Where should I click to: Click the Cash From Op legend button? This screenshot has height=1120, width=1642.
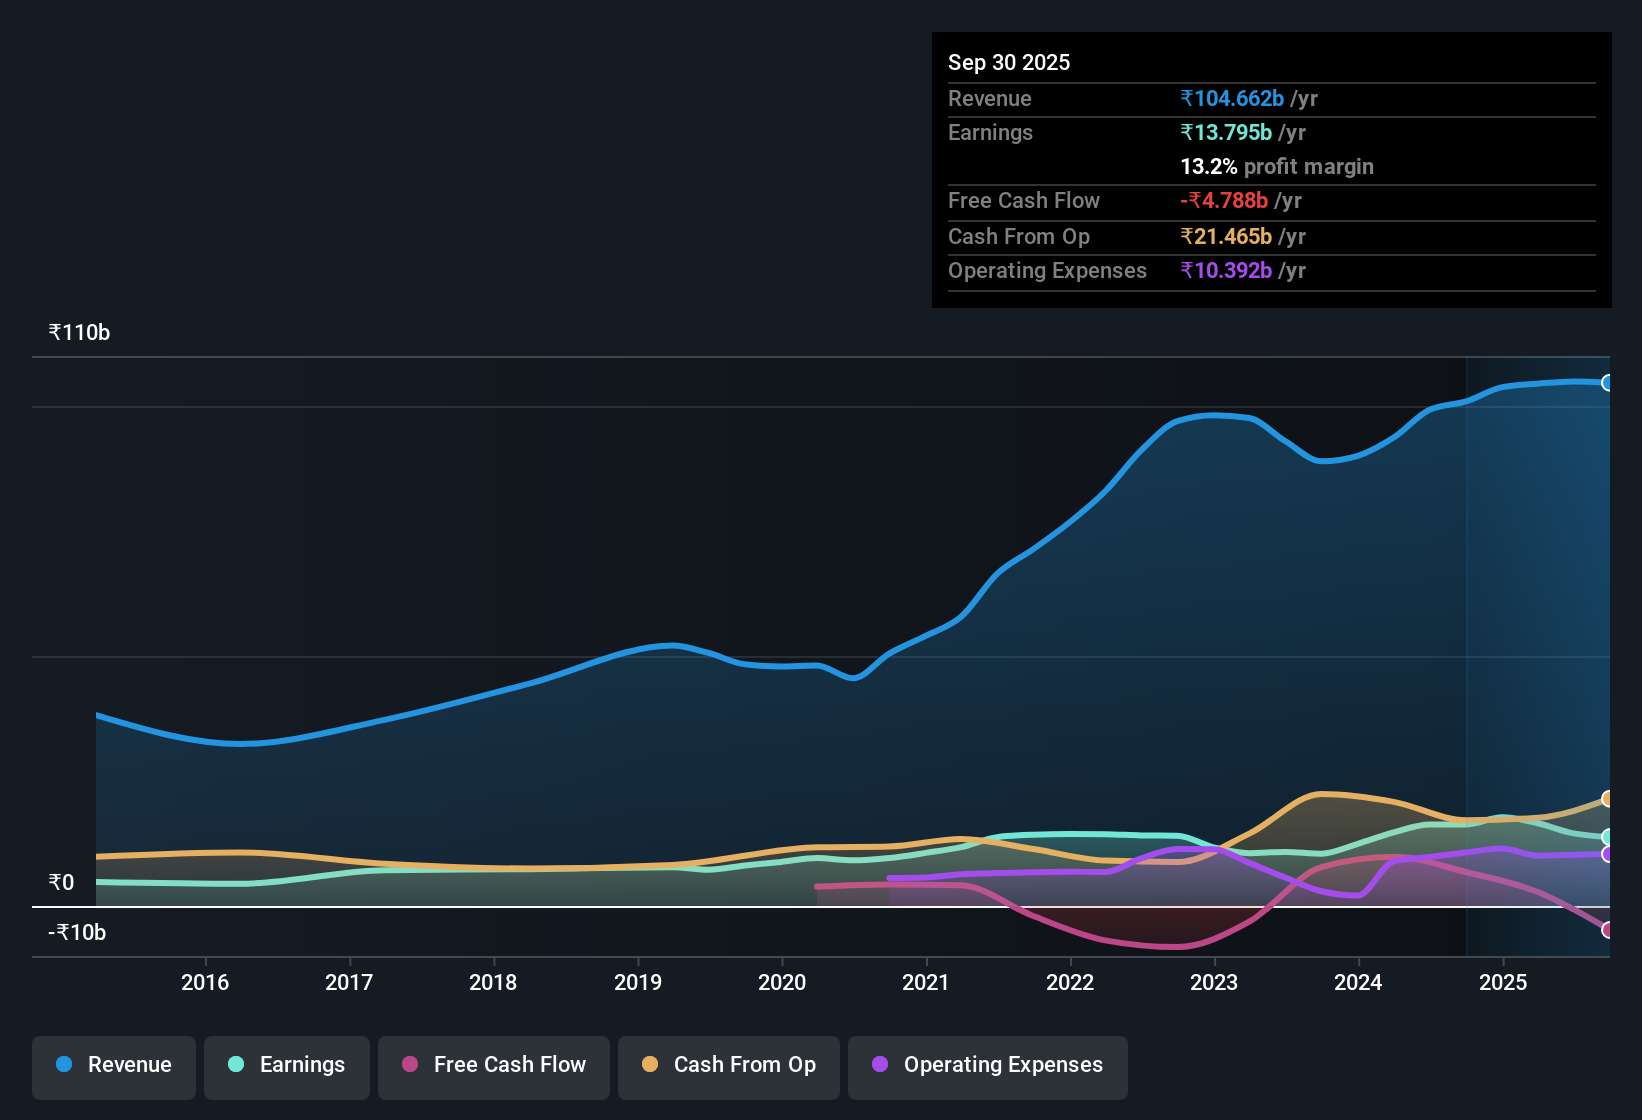(728, 1066)
